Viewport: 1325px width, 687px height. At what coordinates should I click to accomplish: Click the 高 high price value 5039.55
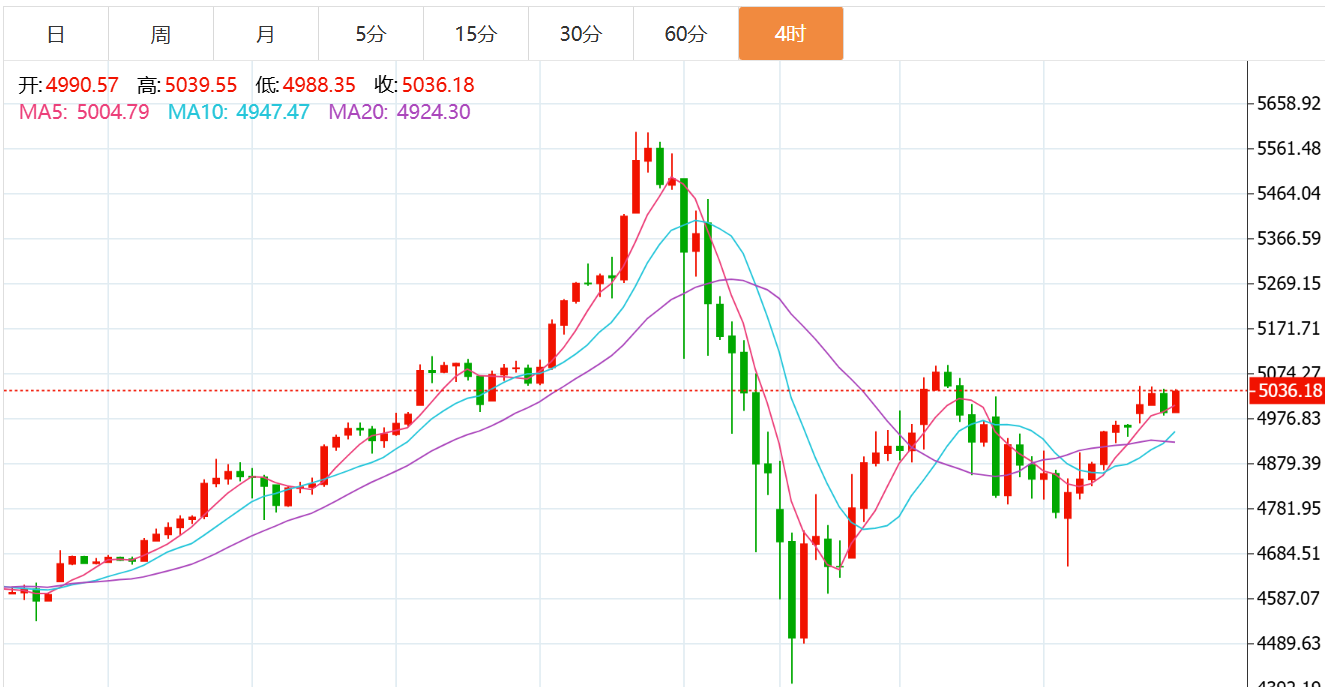[x=201, y=86]
